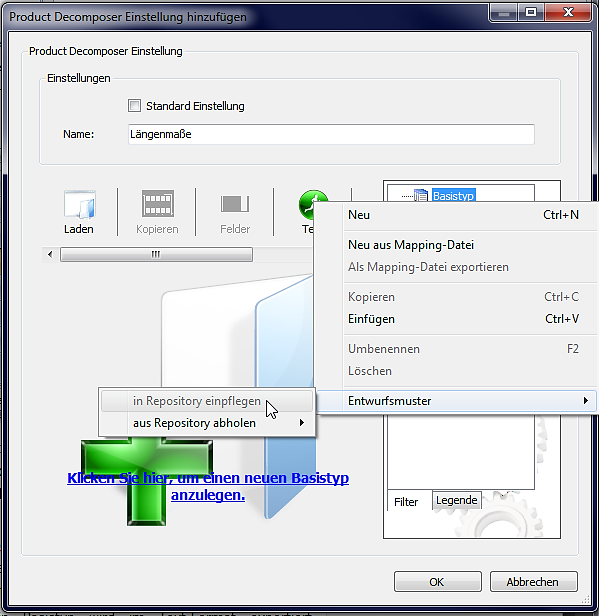599x616 pixels.
Task: Expand the Entwurfsmuster submenu arrow
Action: point(586,401)
